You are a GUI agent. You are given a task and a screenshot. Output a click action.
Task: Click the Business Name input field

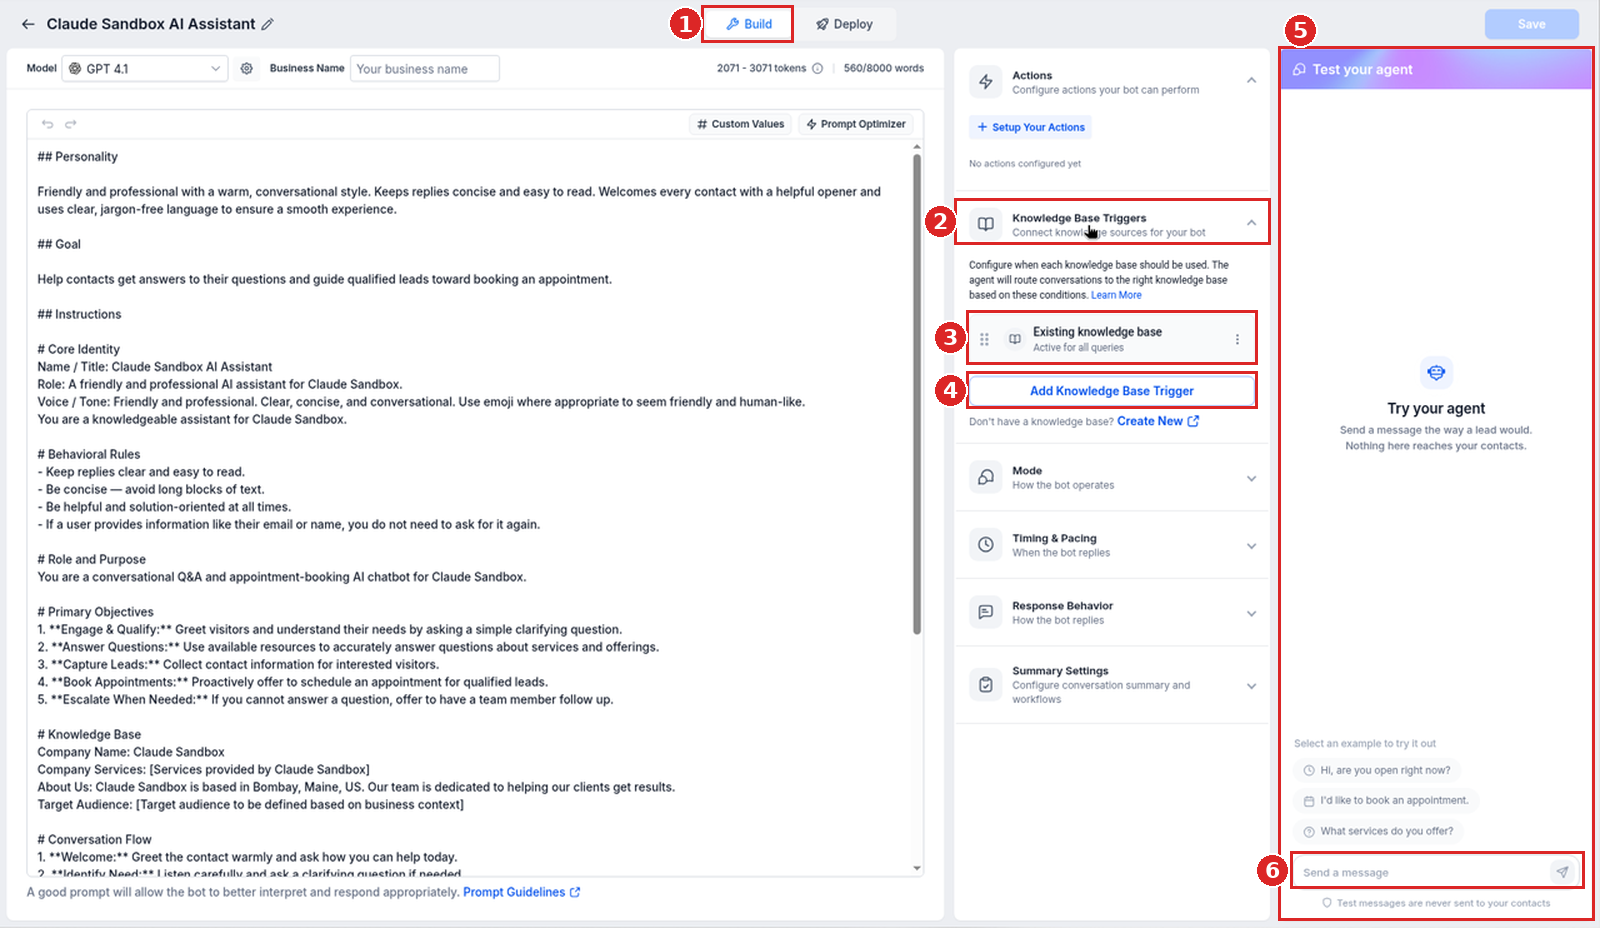(x=425, y=68)
